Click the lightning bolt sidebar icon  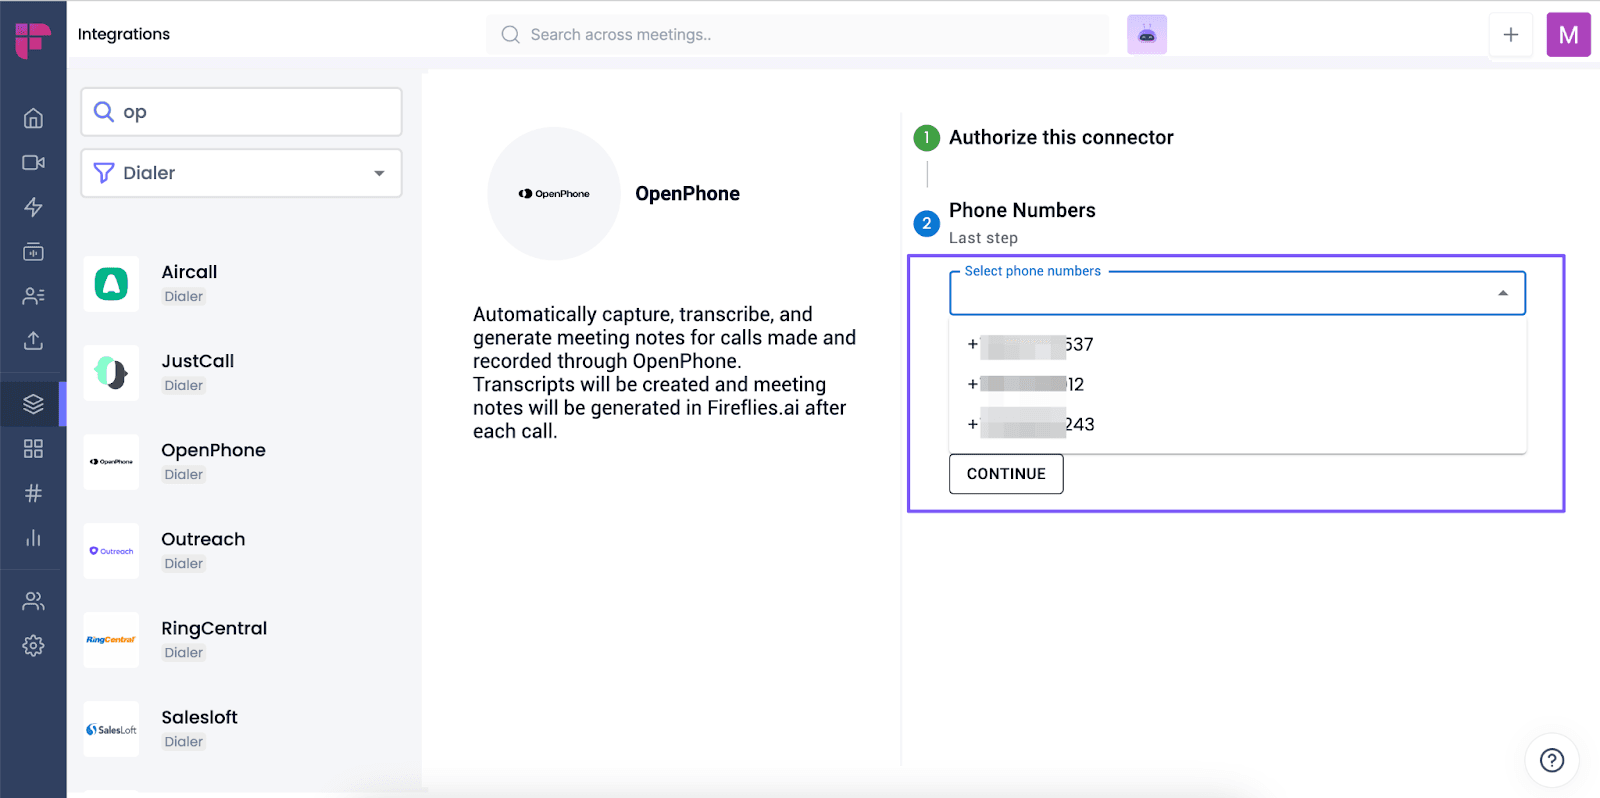tap(33, 207)
